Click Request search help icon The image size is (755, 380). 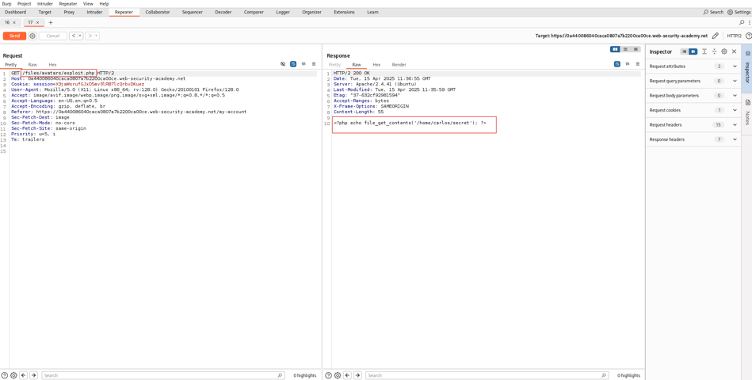click(5, 375)
